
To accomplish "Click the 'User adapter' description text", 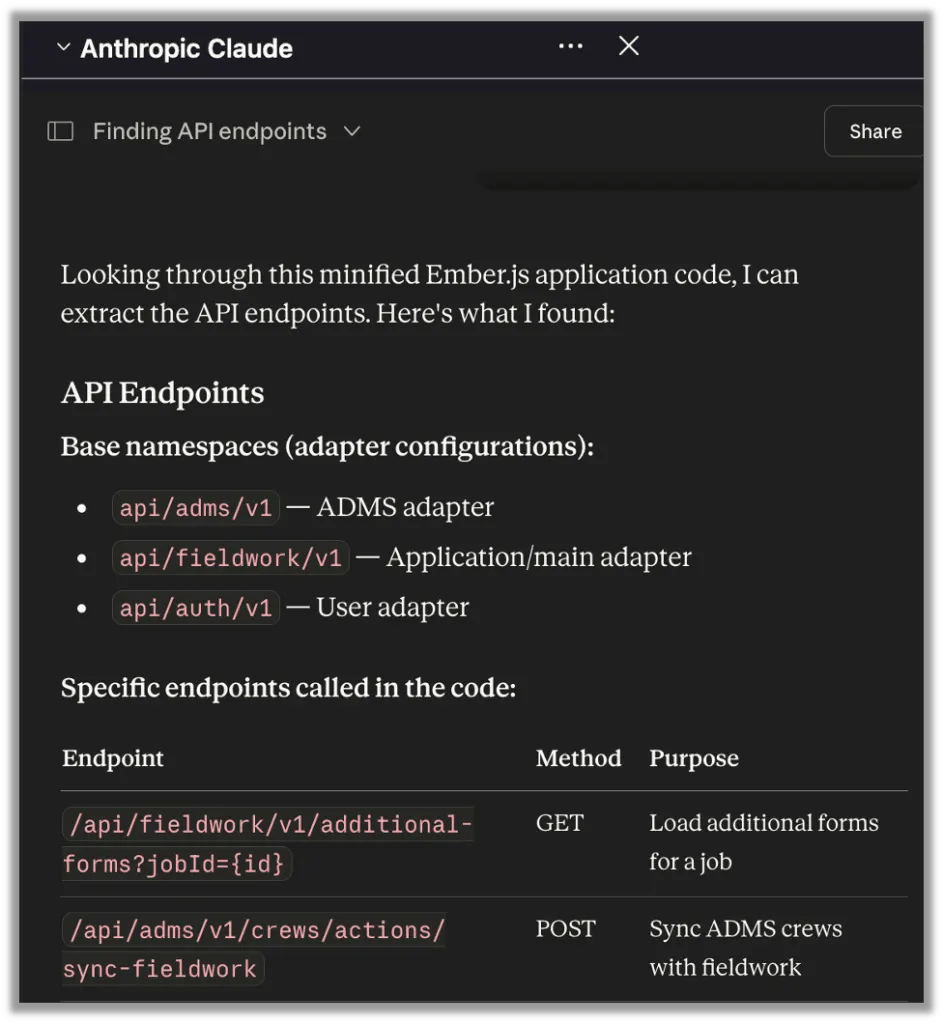I will click(392, 608).
